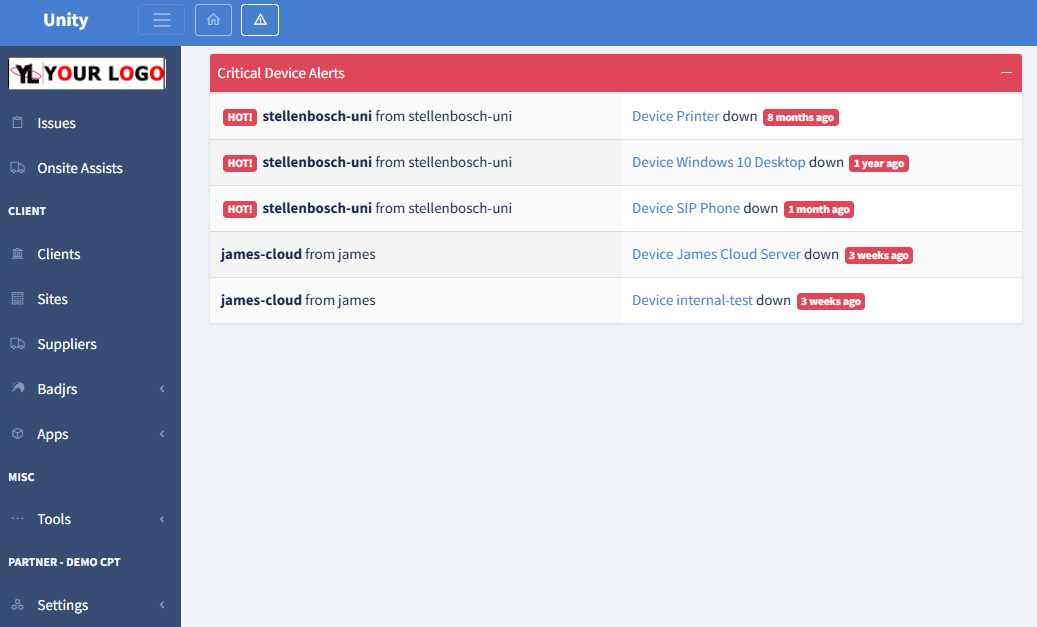
Task: Expand the Badjrs submenu chevron
Action: (x=162, y=389)
